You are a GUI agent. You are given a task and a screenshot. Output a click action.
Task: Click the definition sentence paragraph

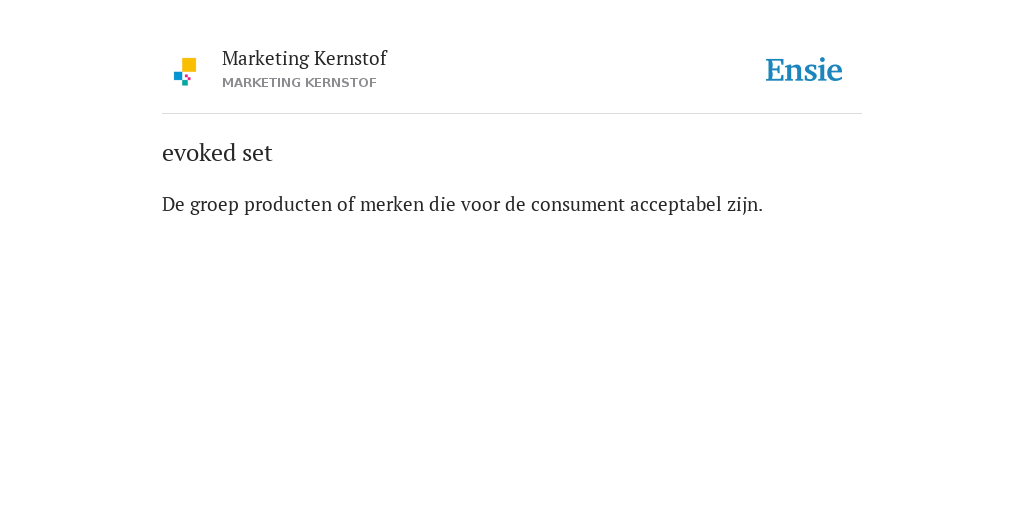462,205
